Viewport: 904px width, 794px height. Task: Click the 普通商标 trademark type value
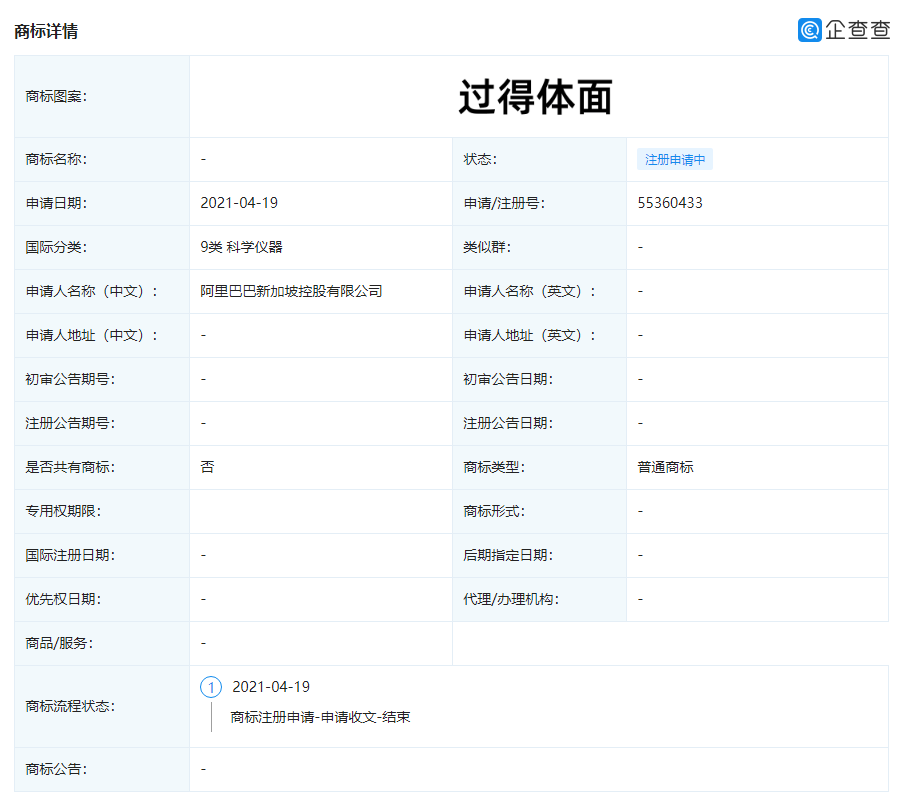tap(665, 467)
